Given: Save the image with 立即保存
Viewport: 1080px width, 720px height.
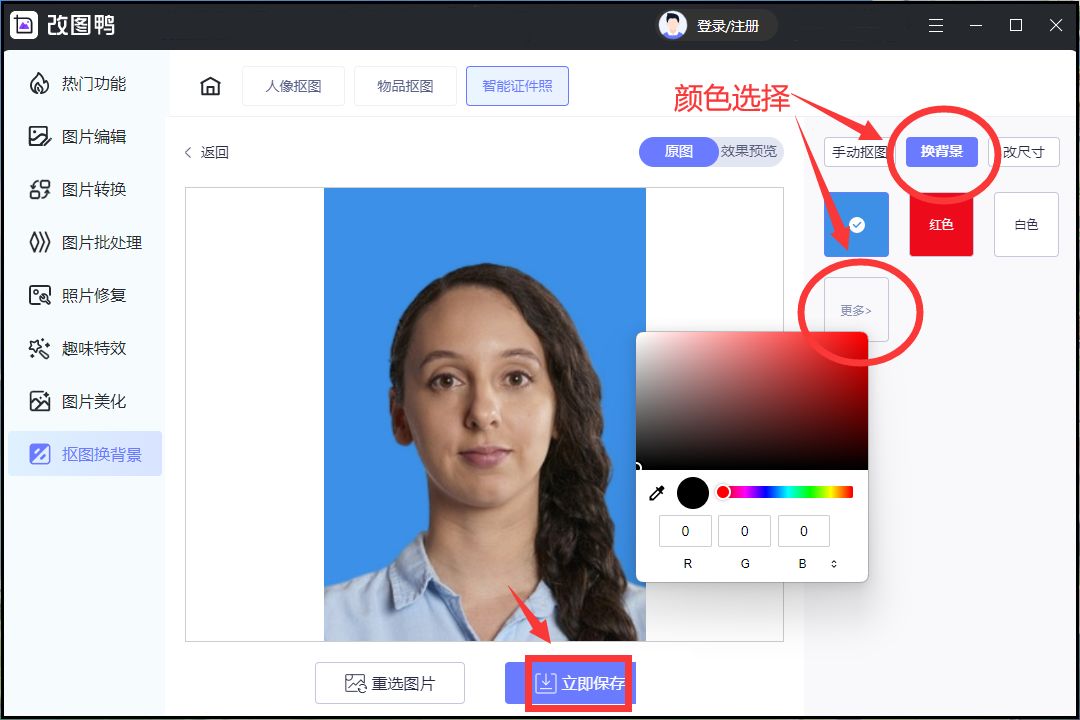Looking at the screenshot, I should tap(579, 682).
